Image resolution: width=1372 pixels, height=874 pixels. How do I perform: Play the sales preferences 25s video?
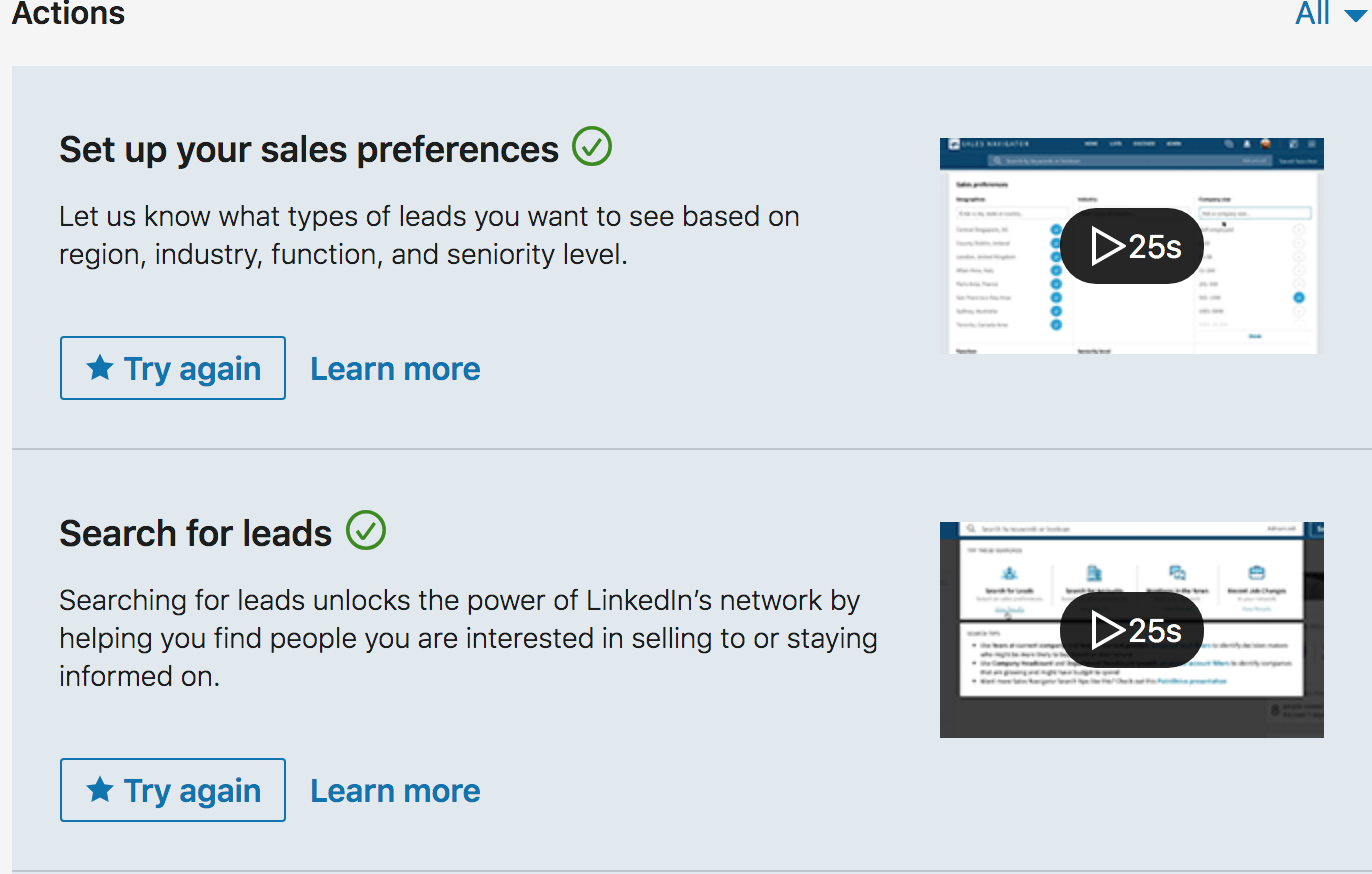point(1131,246)
